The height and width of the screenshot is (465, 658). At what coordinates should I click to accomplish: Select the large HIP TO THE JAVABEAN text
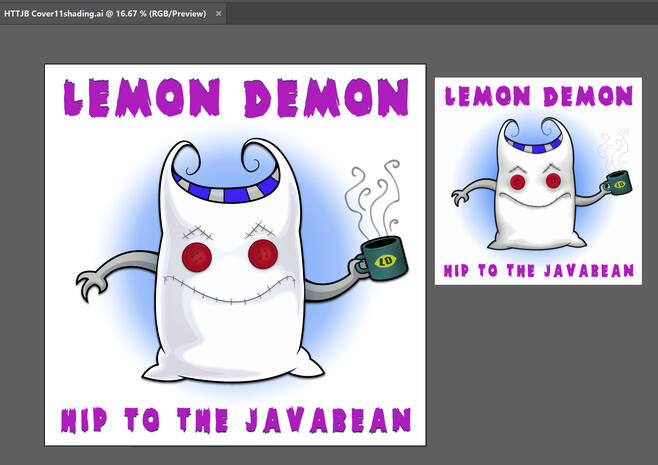tap(236, 420)
